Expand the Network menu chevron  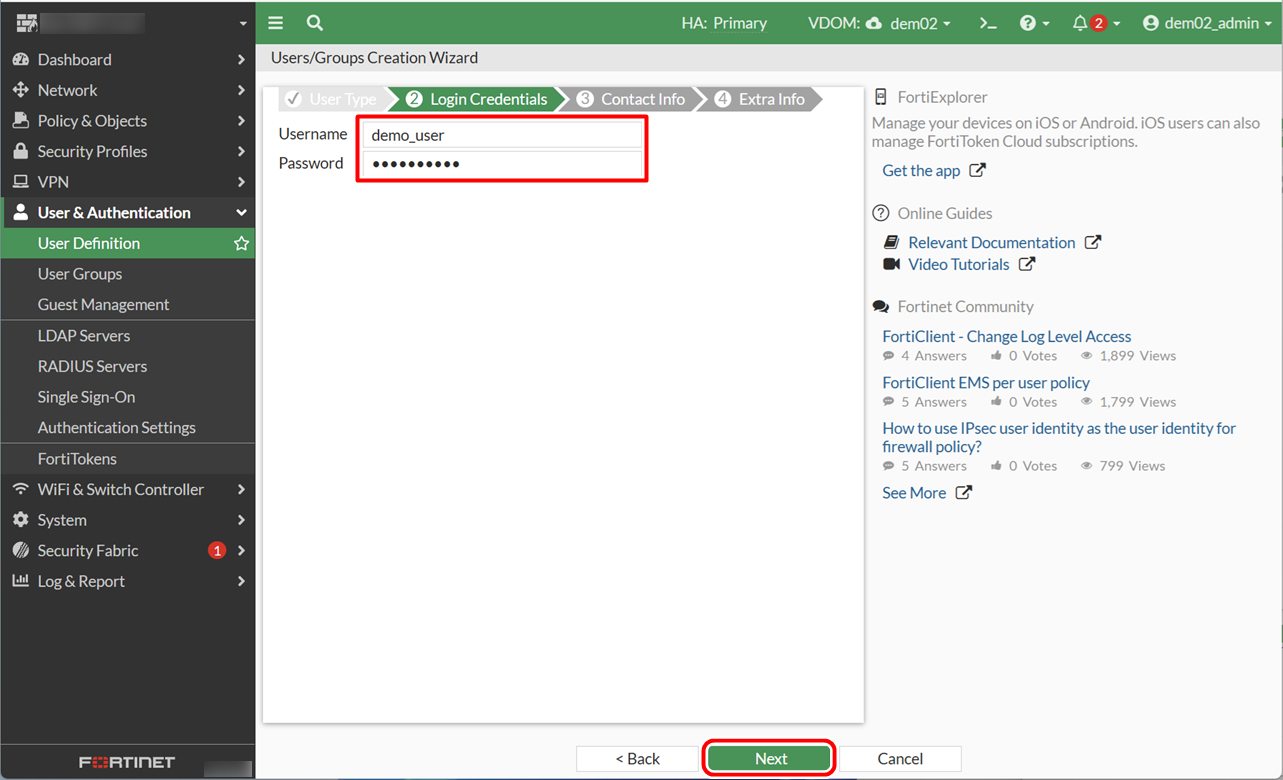(241, 90)
